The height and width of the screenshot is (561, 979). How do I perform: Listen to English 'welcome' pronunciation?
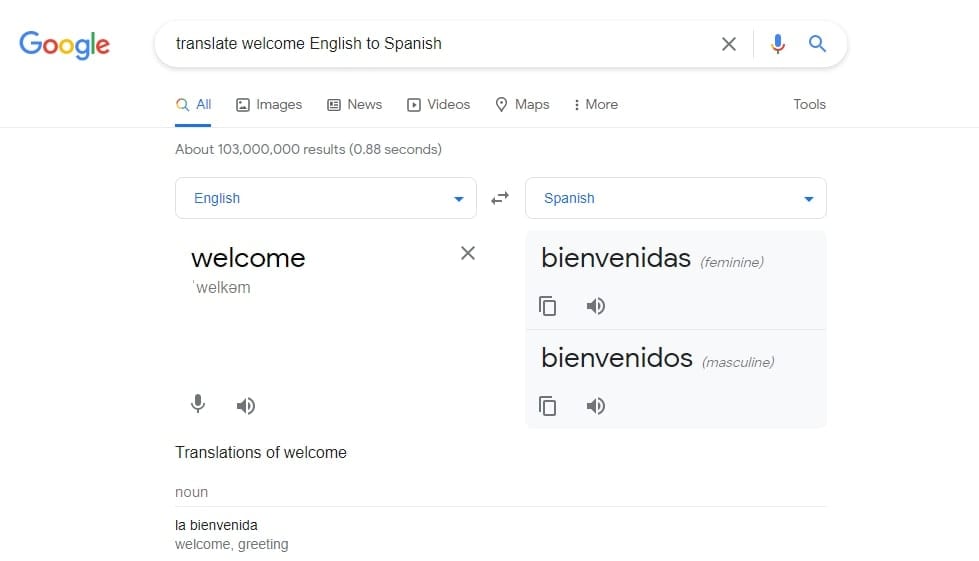tap(246, 405)
